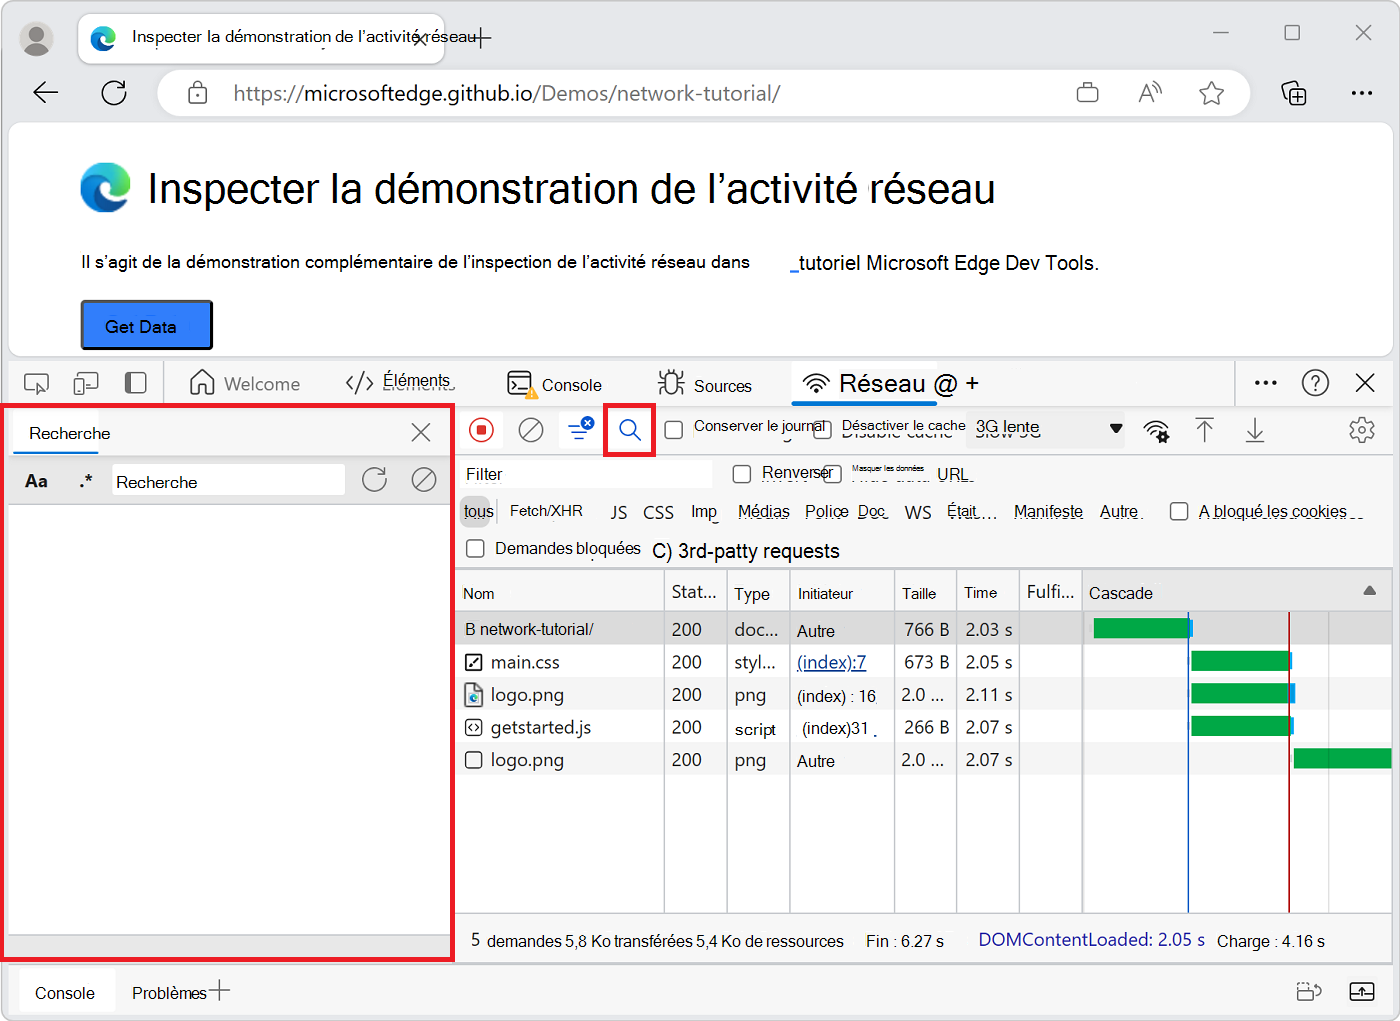The width and height of the screenshot is (1400, 1021).
Task: Open DevTools settings gear
Action: (x=1362, y=430)
